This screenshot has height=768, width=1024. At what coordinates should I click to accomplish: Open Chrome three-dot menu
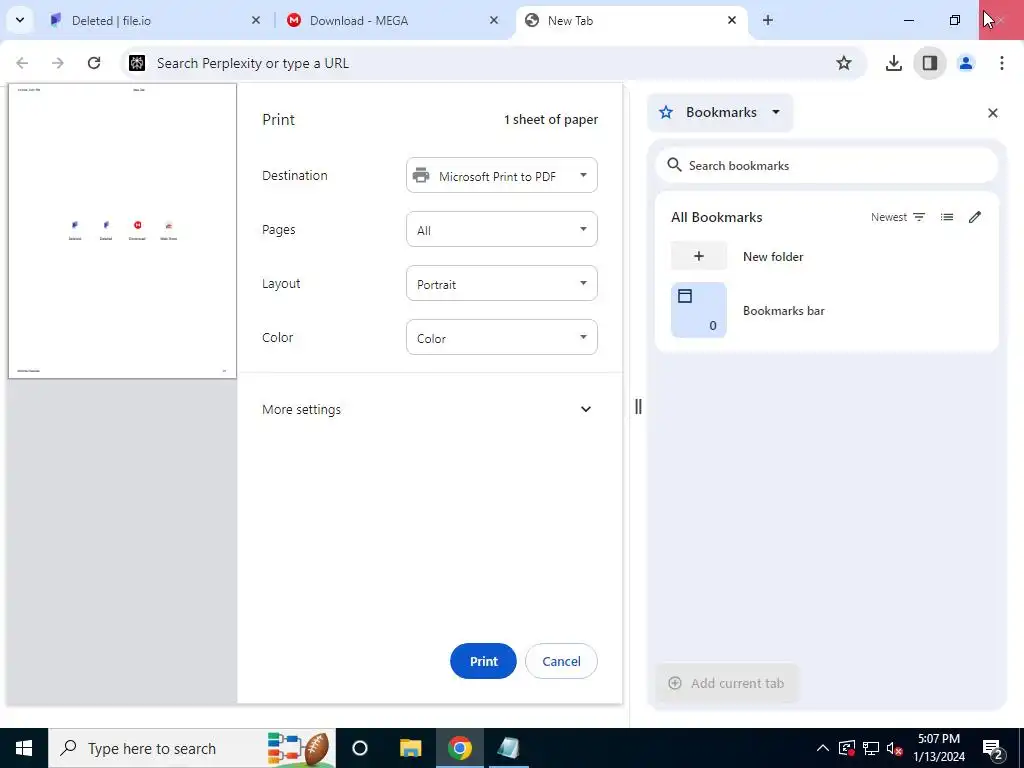click(x=1002, y=63)
